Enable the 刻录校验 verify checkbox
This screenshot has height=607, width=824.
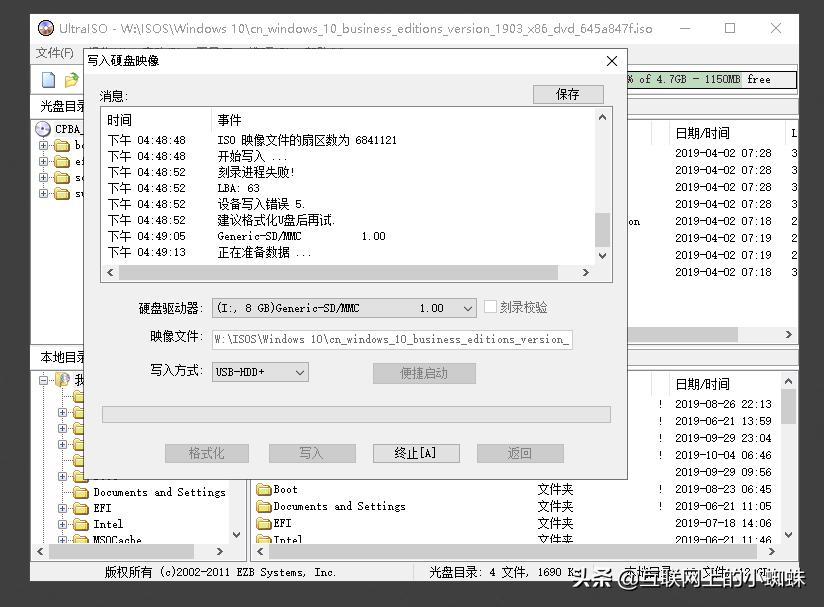489,307
